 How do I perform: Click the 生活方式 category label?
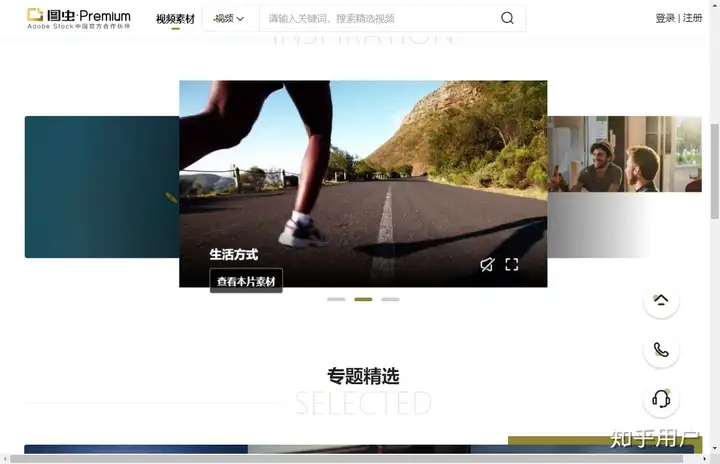pyautogui.click(x=234, y=255)
